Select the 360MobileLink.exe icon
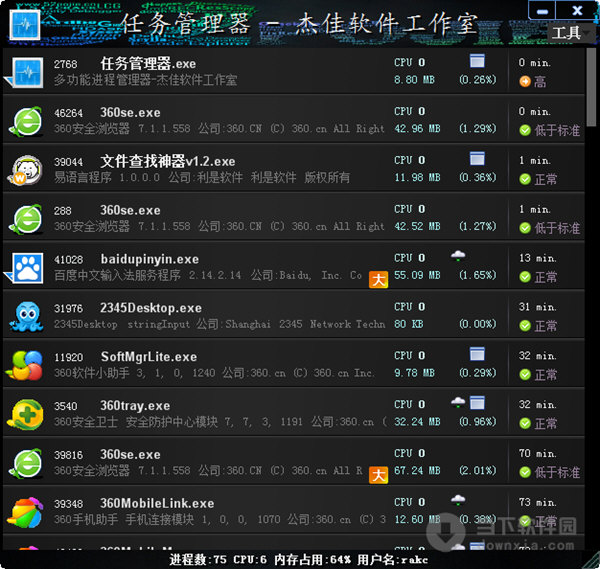The image size is (600, 569). (26, 512)
